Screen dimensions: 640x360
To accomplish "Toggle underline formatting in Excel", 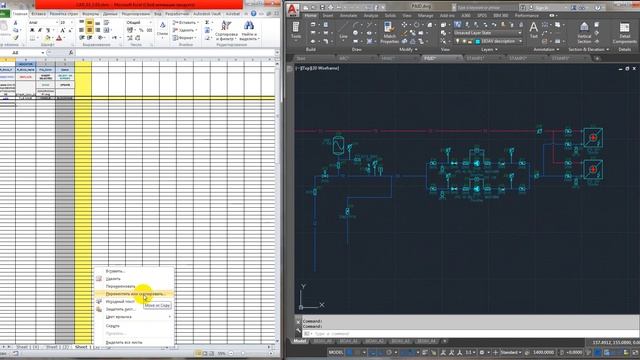I will pyautogui.click(x=47, y=30).
